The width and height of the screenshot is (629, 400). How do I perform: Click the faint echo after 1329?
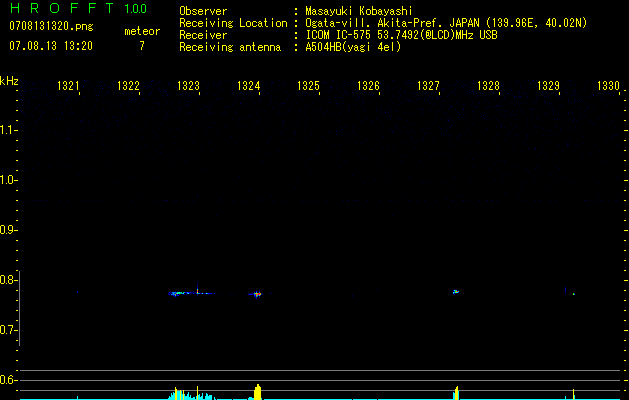pyautogui.click(x=574, y=294)
